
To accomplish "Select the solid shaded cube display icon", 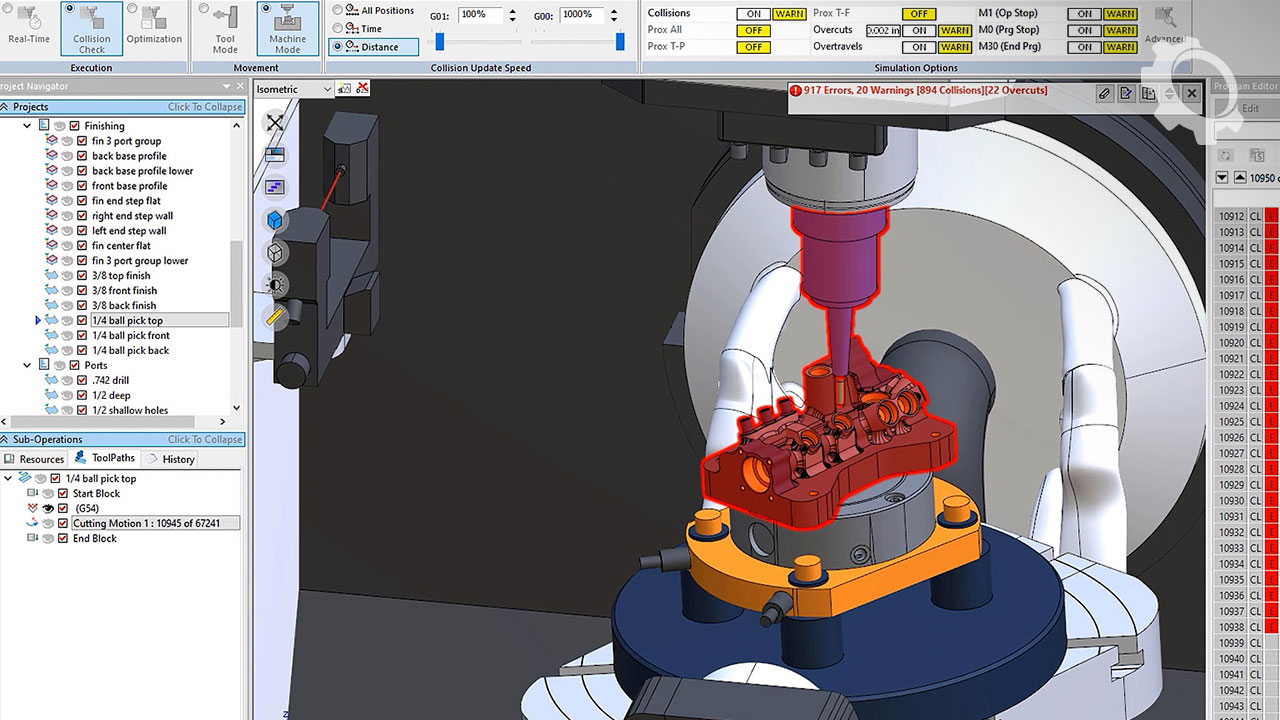I will tap(275, 219).
